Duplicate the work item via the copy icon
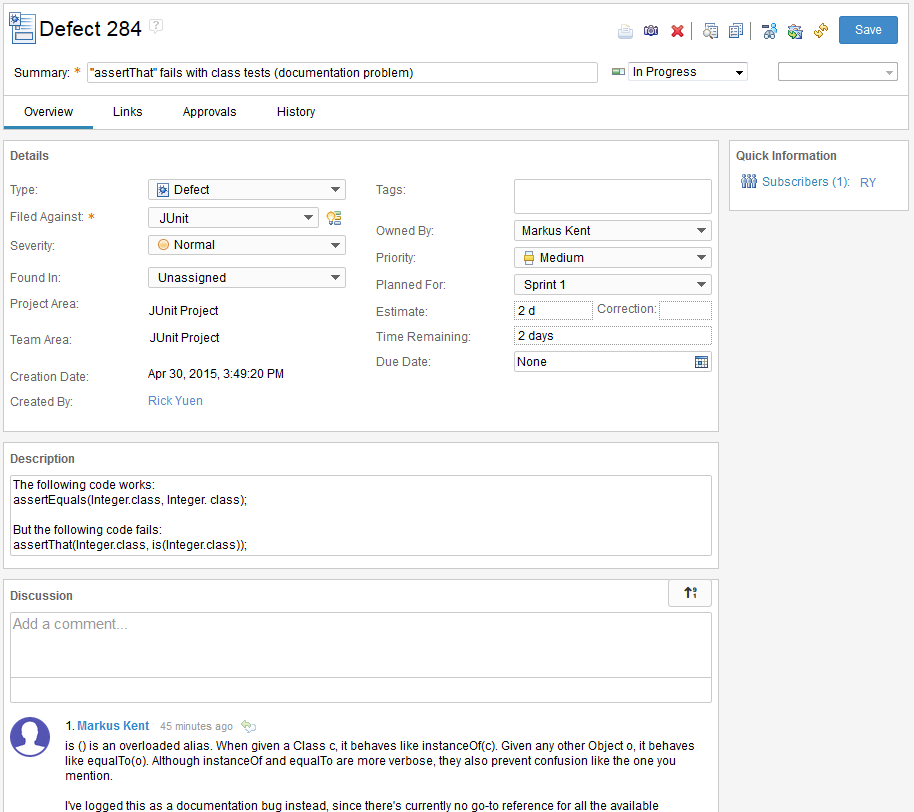The image size is (914, 812). [x=736, y=31]
